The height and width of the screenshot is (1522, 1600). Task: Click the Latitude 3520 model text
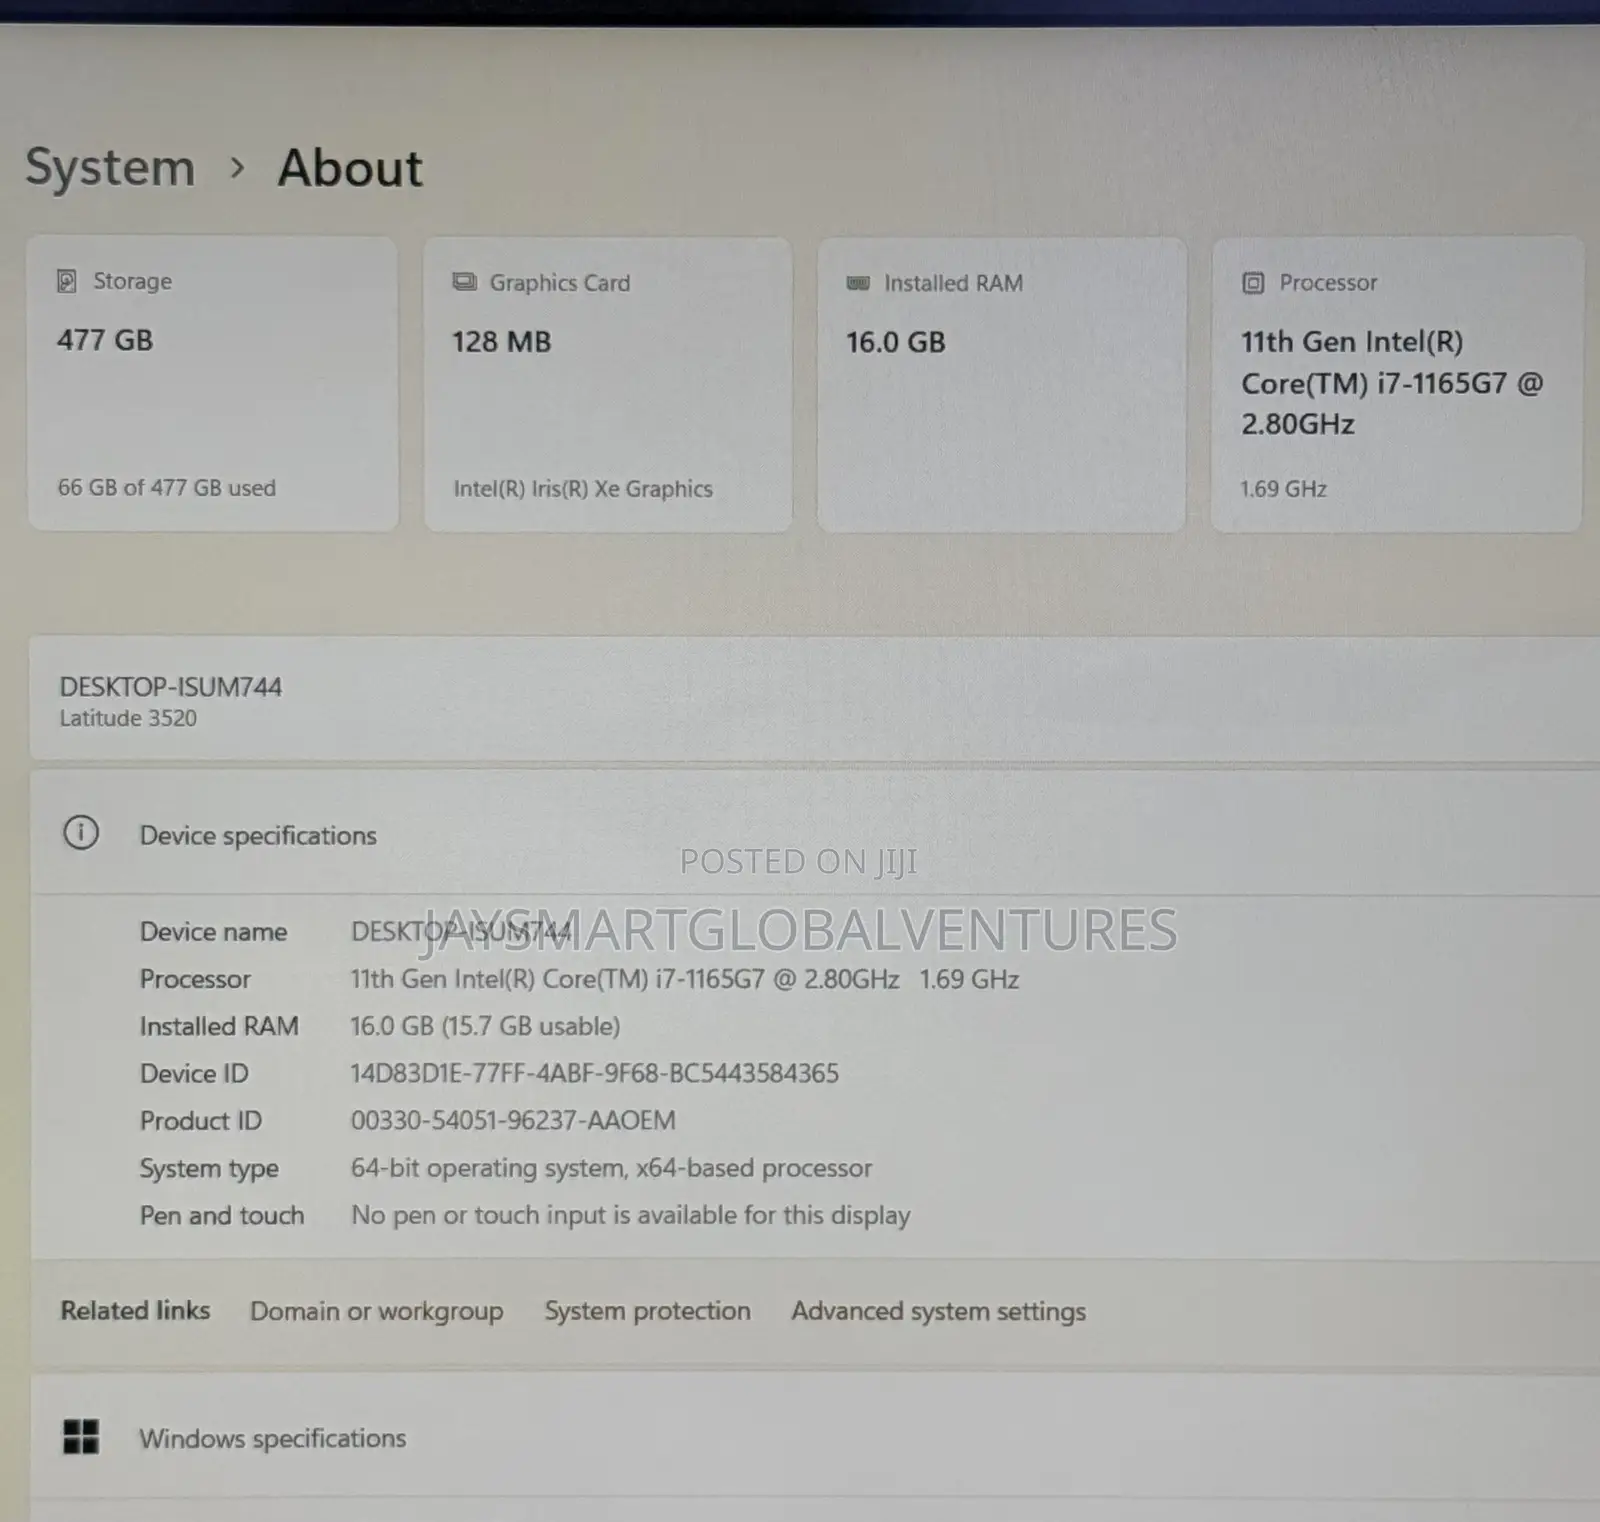click(x=128, y=718)
